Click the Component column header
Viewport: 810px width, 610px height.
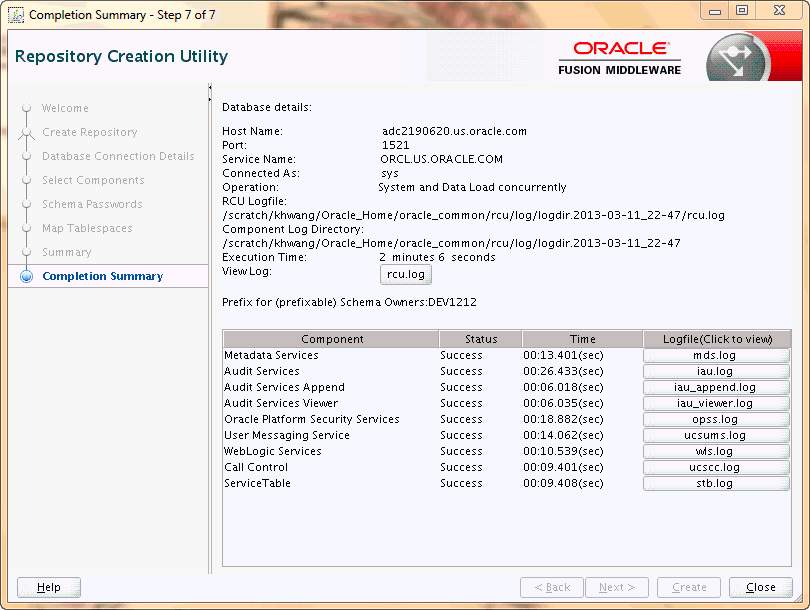click(331, 339)
